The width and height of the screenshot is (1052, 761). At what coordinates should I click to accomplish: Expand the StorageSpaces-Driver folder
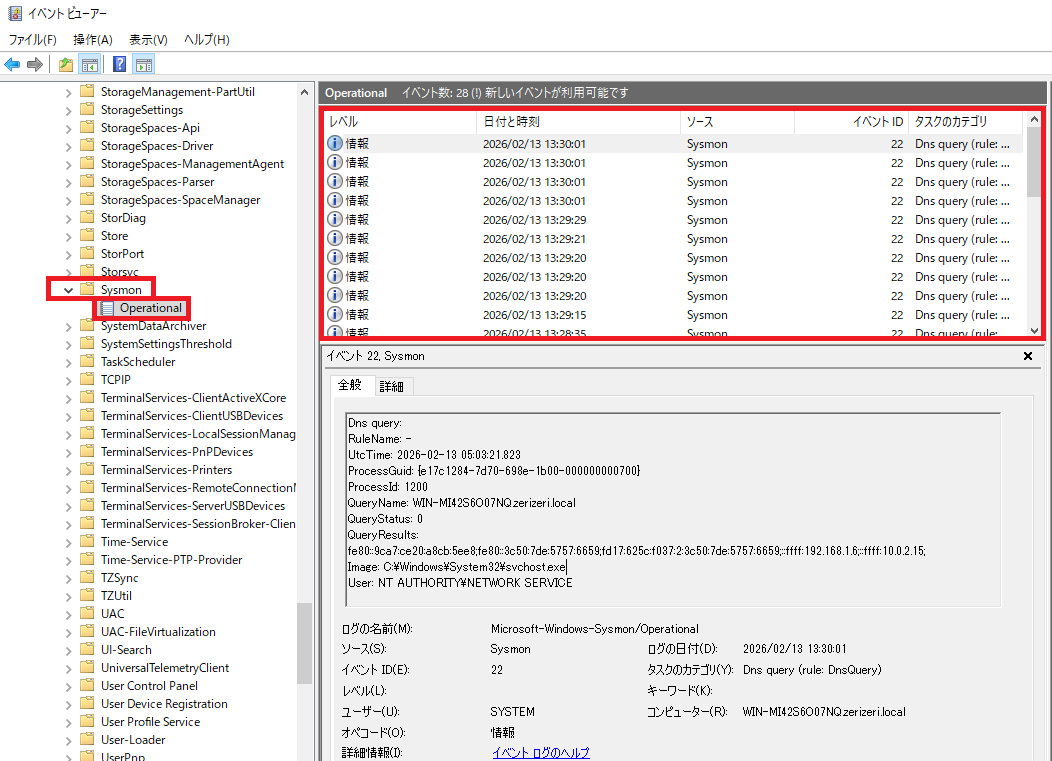click(69, 146)
